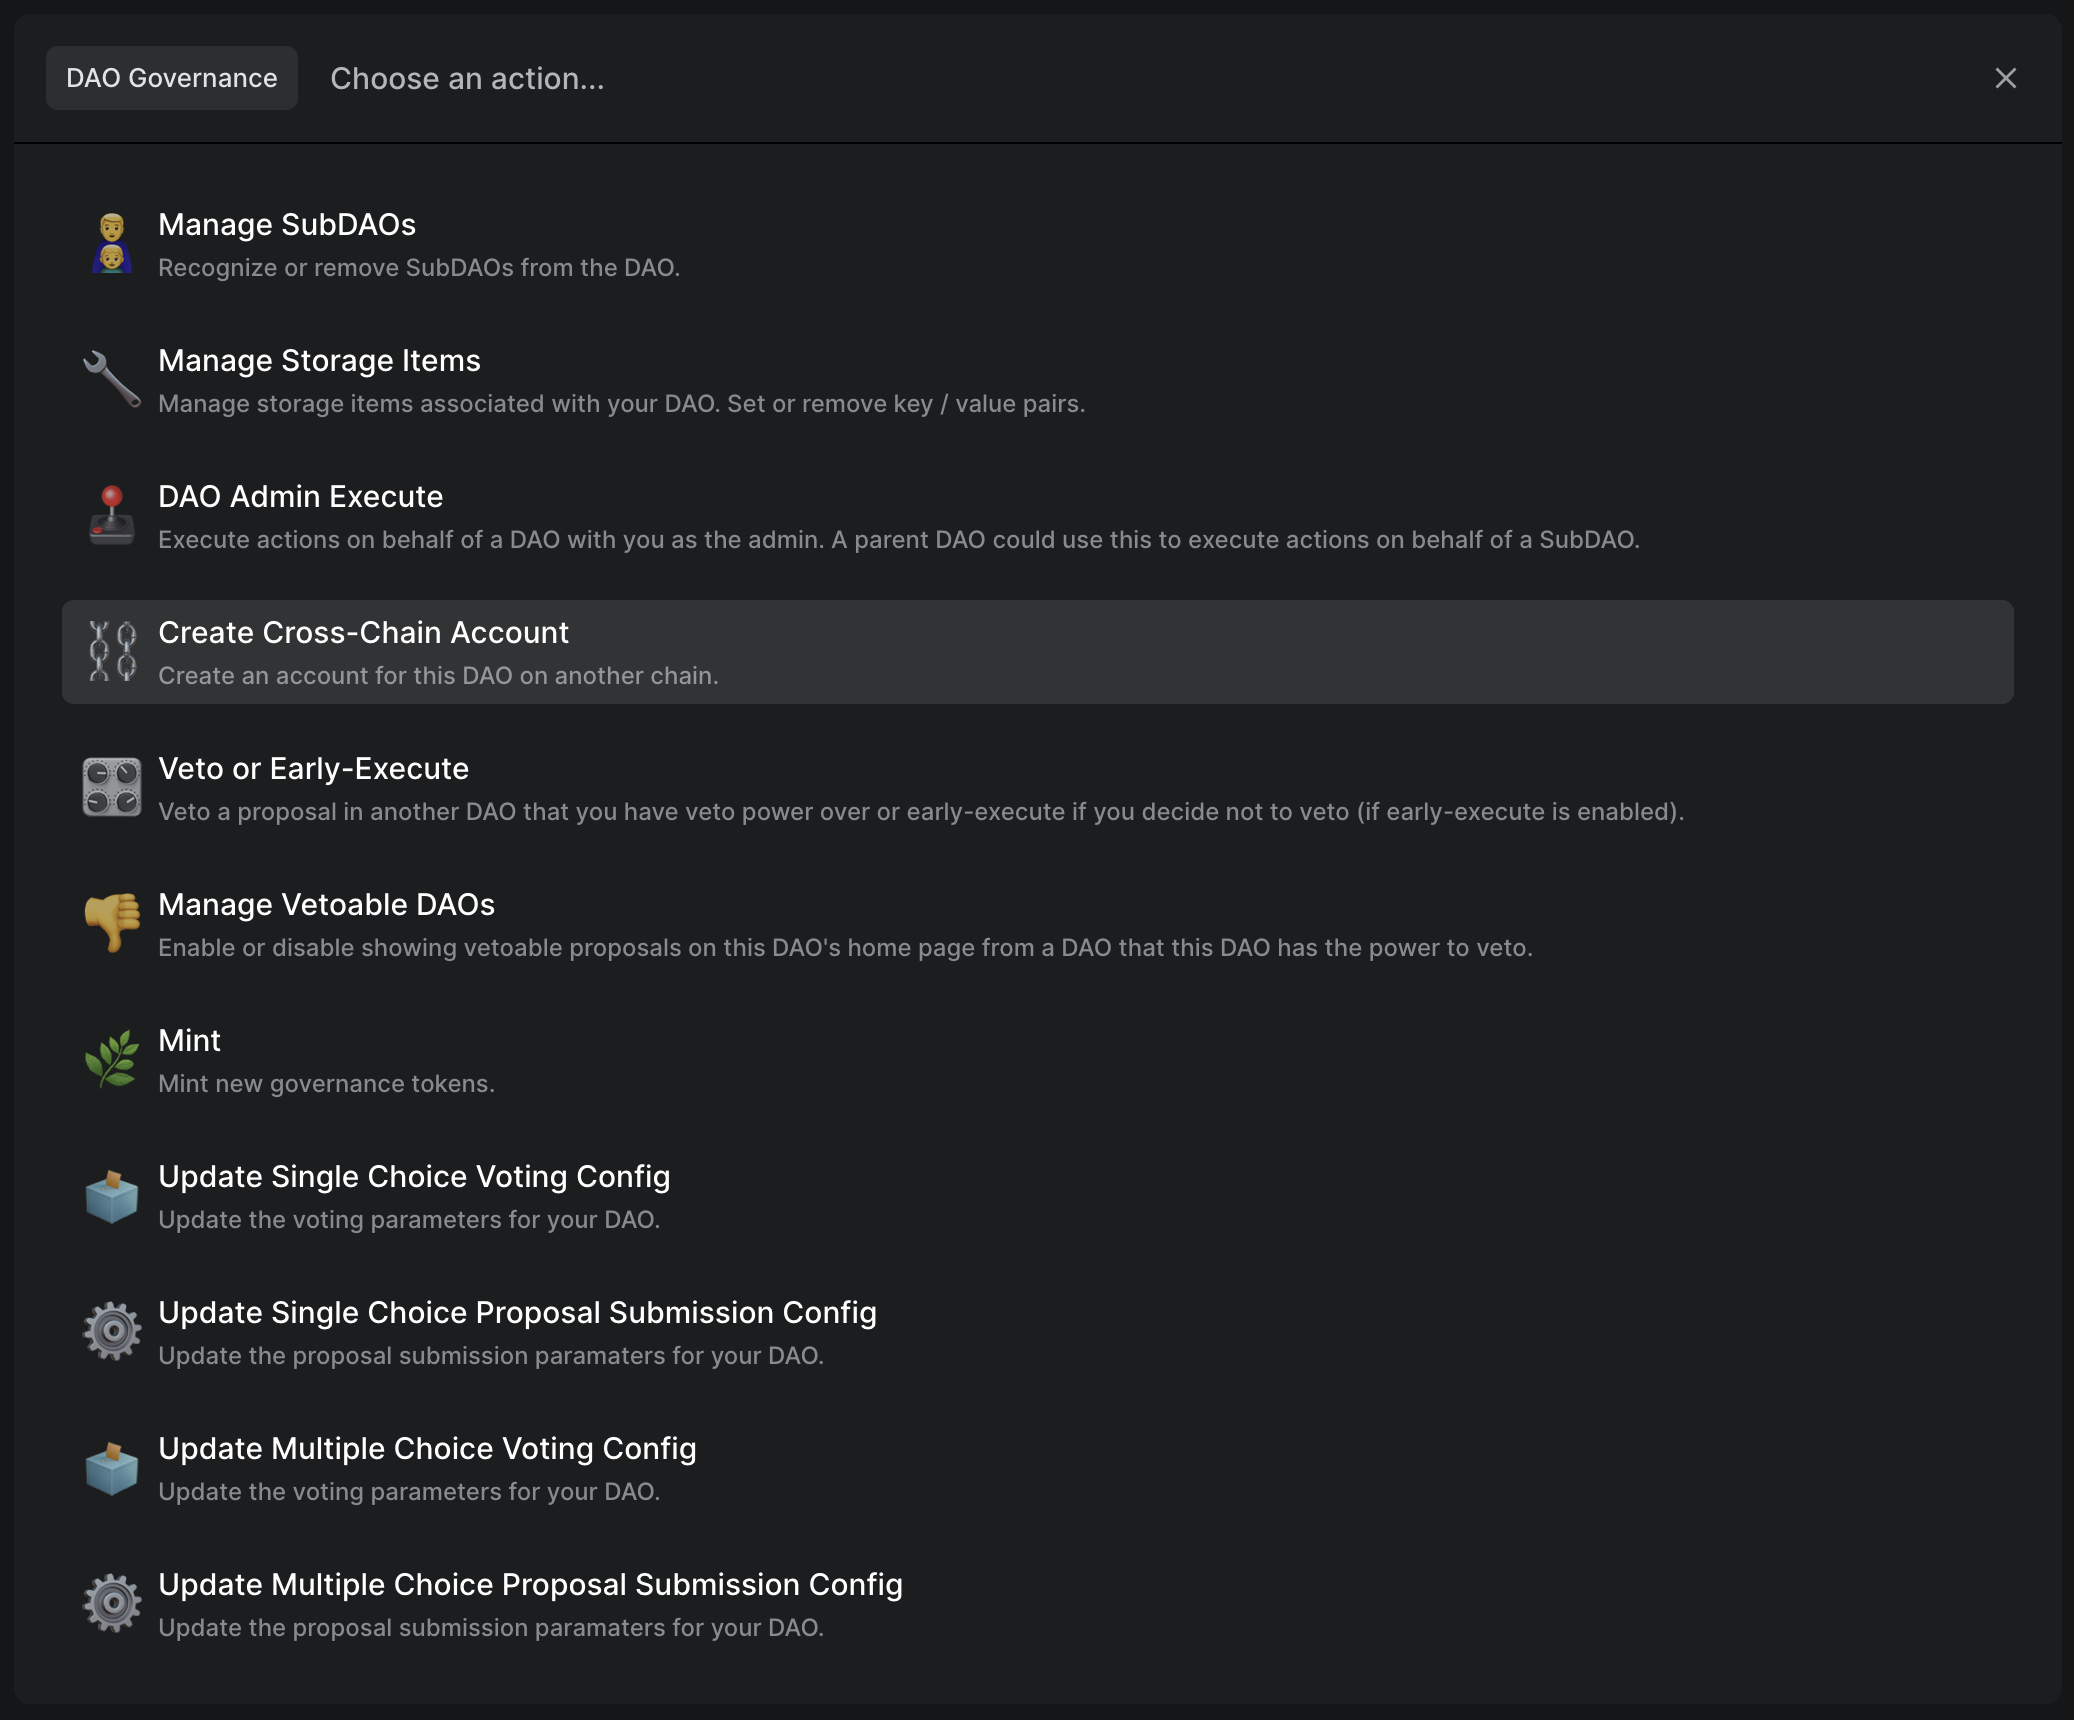The width and height of the screenshot is (2074, 1720).
Task: Toggle the DAO Admin Execute action row
Action: (x=1037, y=517)
